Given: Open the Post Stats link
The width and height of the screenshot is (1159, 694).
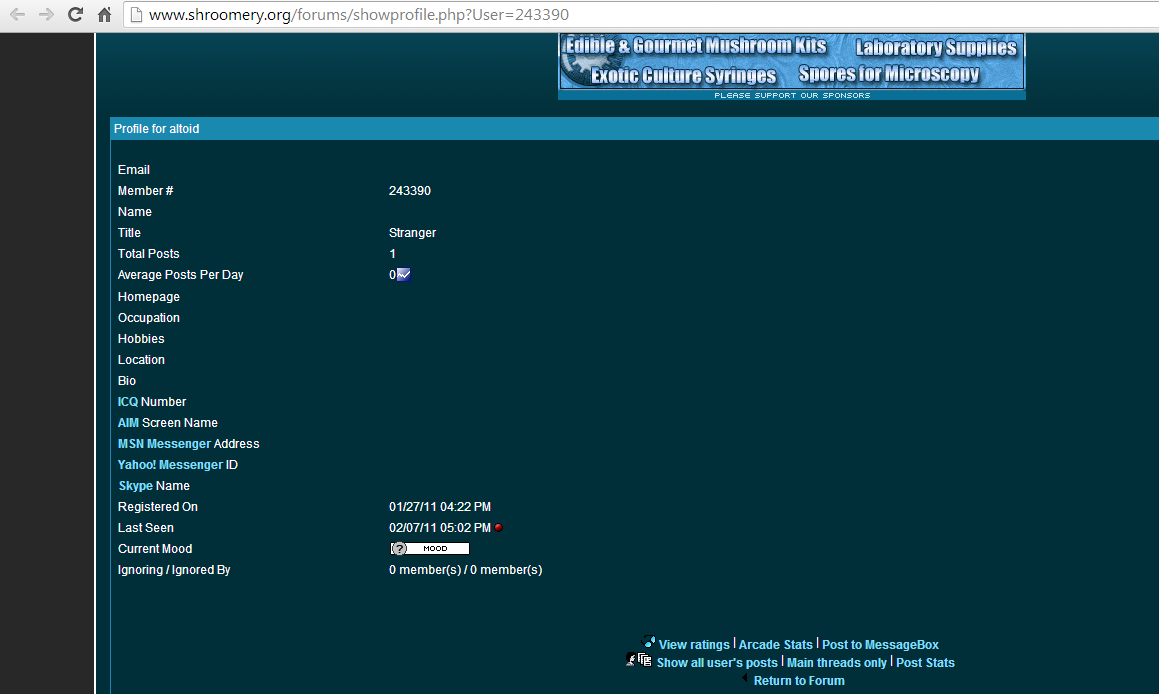Looking at the screenshot, I should pos(925,663).
